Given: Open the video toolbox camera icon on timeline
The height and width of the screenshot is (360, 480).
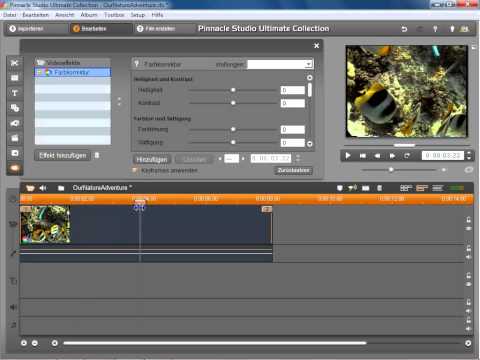Looking at the screenshot, I should click(x=30, y=188).
